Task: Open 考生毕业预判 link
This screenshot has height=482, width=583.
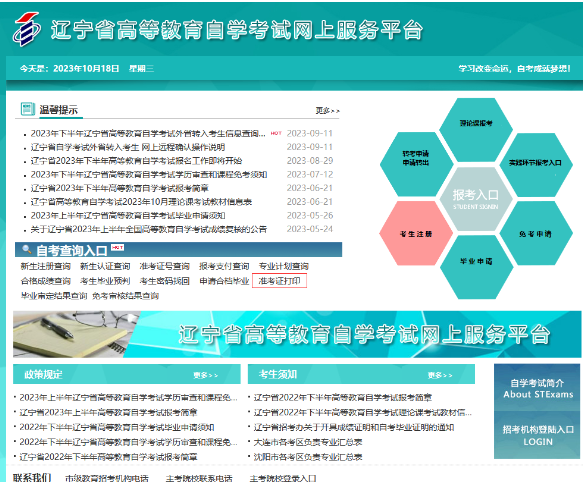Action: coord(105,281)
